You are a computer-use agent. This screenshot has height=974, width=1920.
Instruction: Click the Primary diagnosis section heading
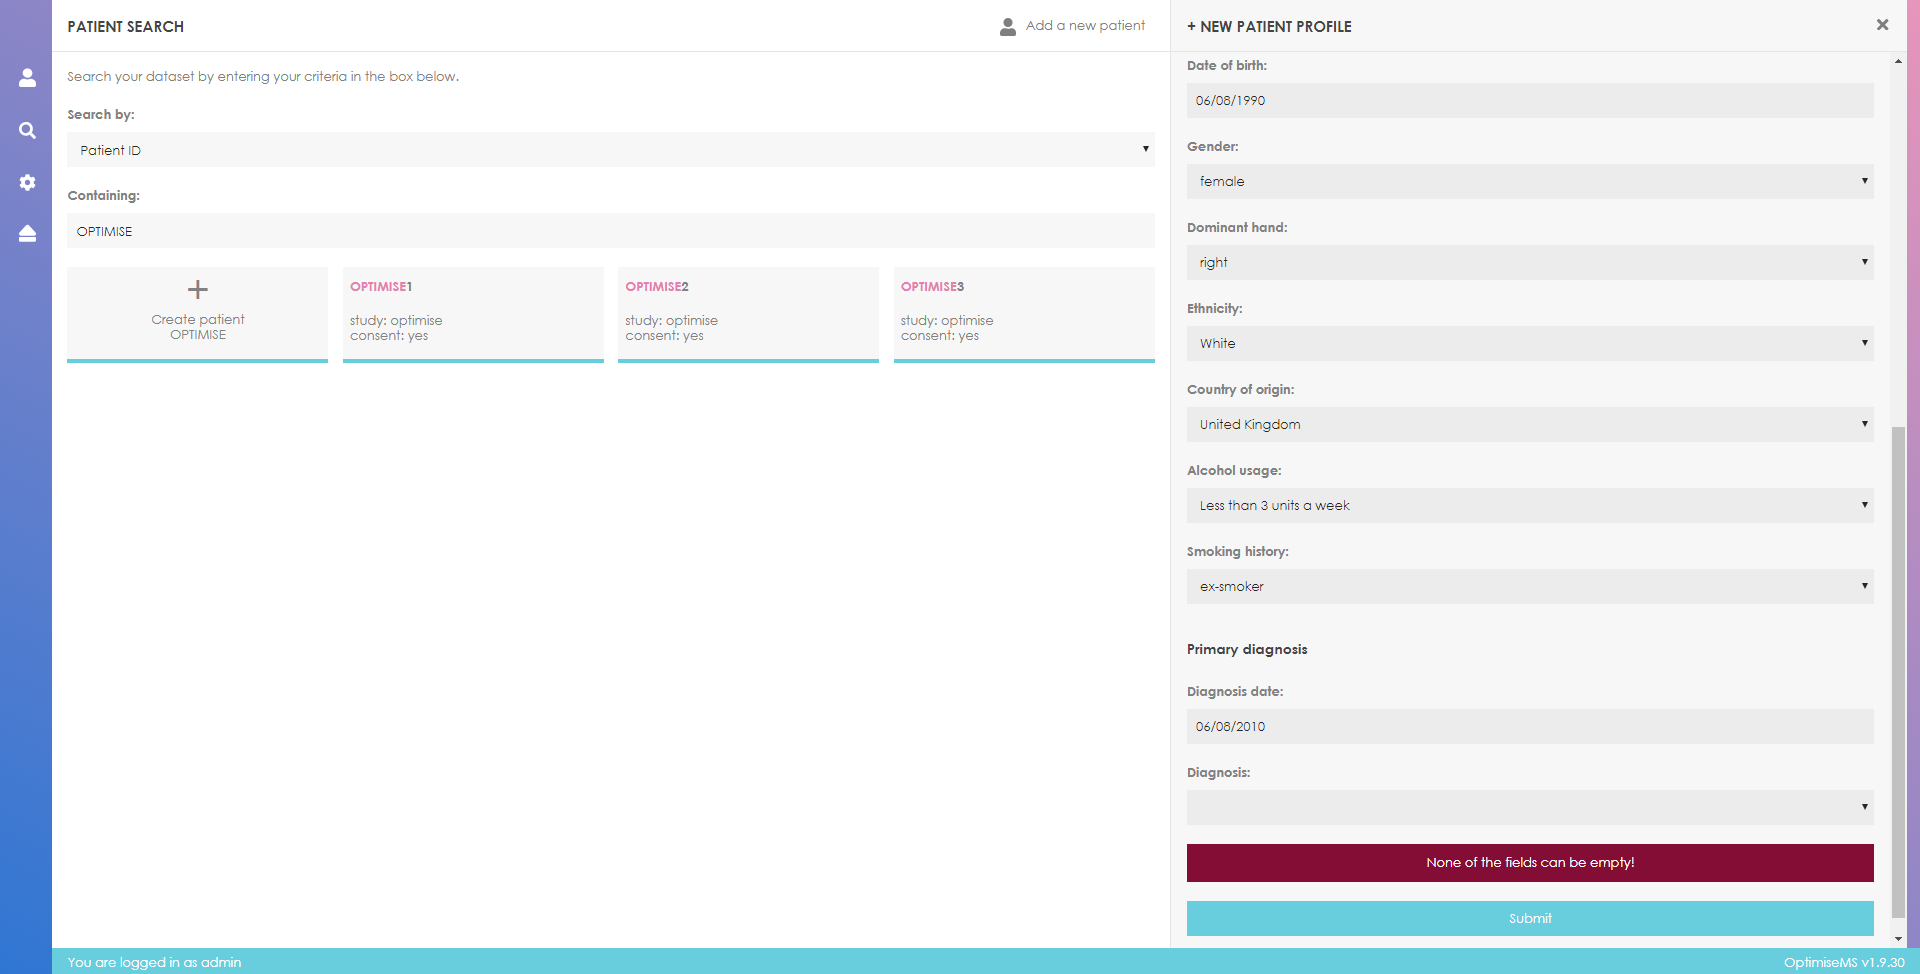pyautogui.click(x=1247, y=650)
